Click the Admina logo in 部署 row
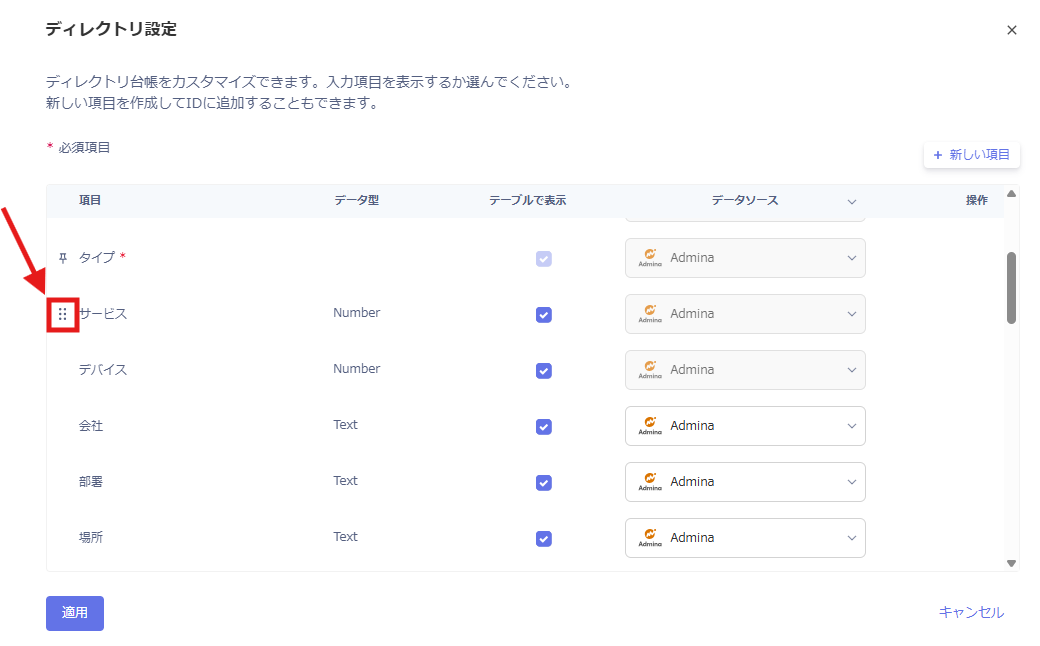Viewport: 1040px width, 646px height. click(x=650, y=482)
